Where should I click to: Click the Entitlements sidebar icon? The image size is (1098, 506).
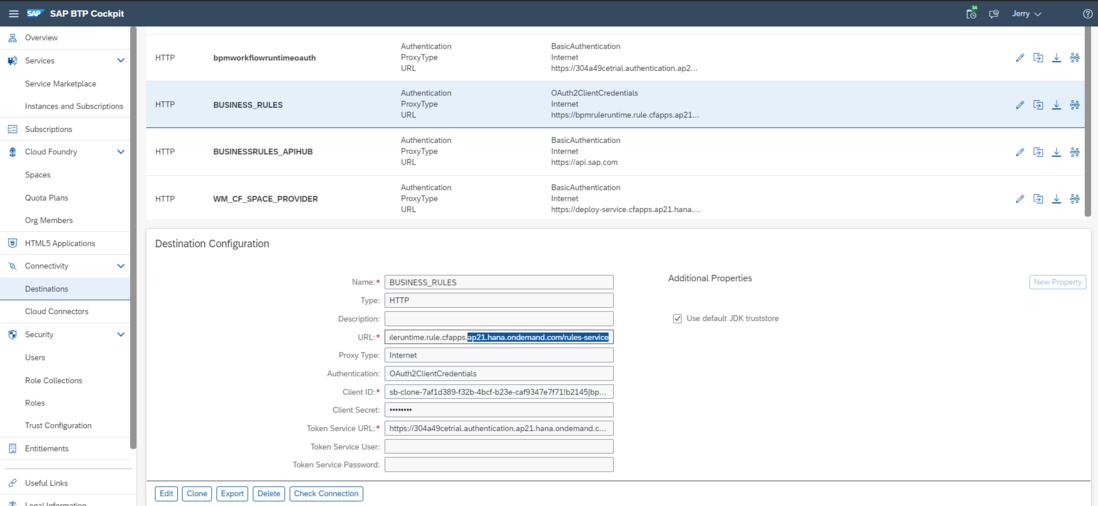click(x=12, y=449)
